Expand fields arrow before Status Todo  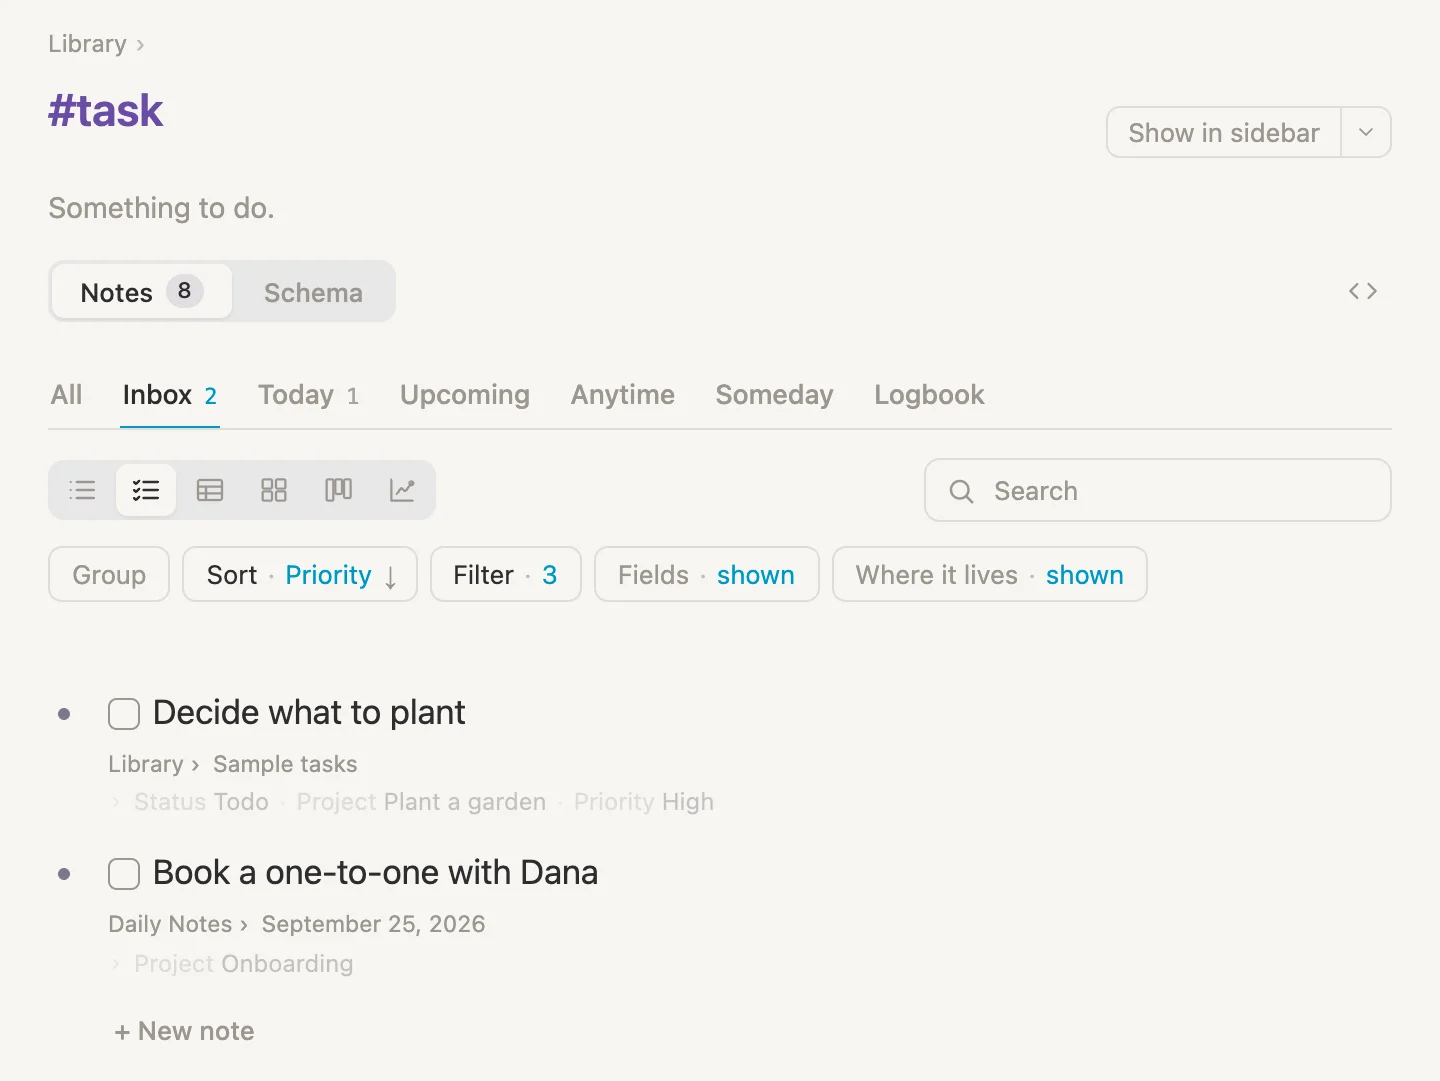coord(116,802)
